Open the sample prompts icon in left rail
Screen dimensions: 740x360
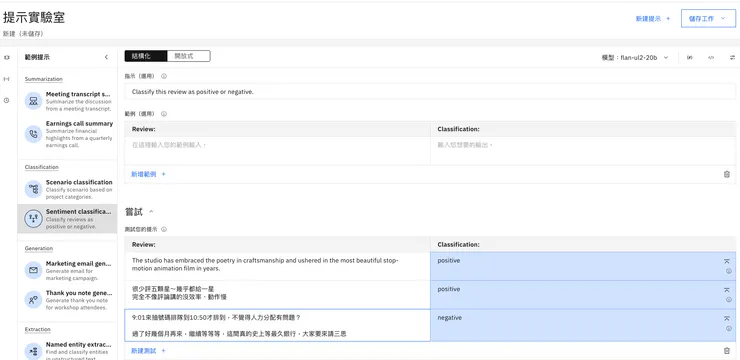click(x=7, y=58)
